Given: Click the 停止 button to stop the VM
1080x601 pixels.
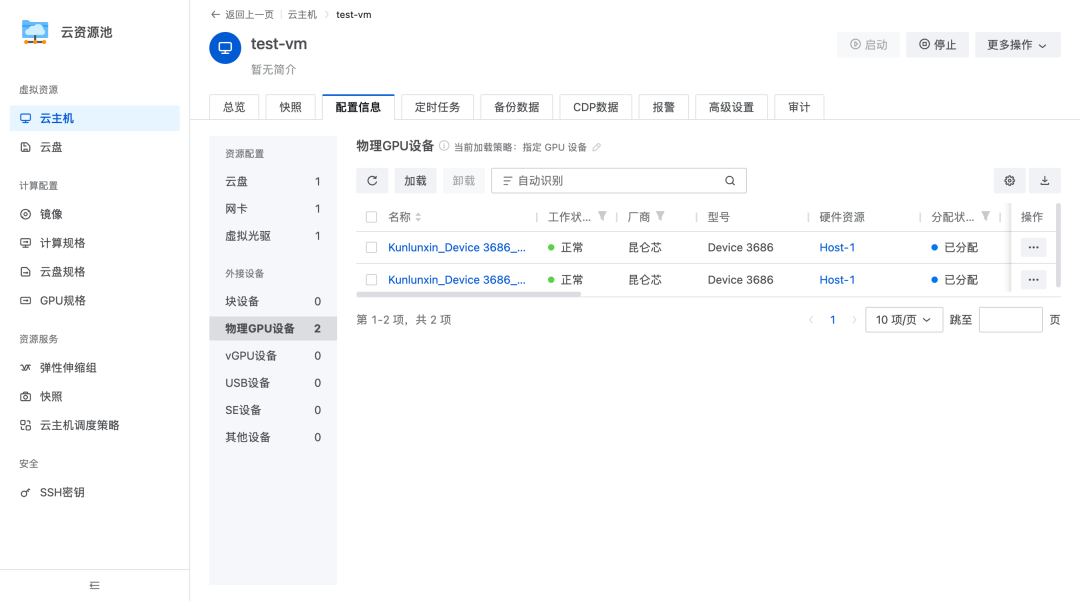Looking at the screenshot, I should click(937, 45).
